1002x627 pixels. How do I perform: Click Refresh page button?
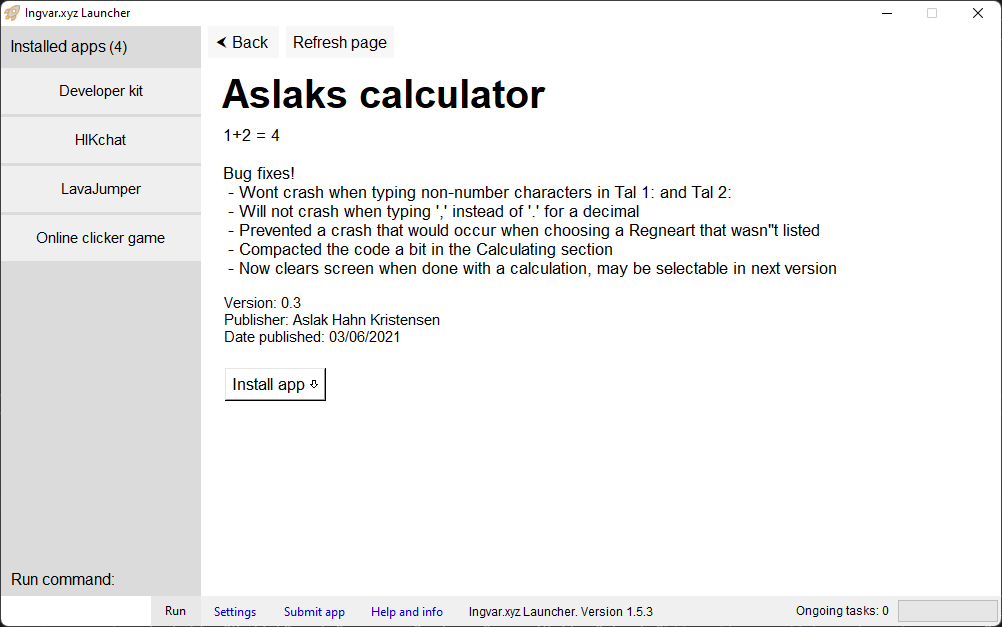coord(339,42)
